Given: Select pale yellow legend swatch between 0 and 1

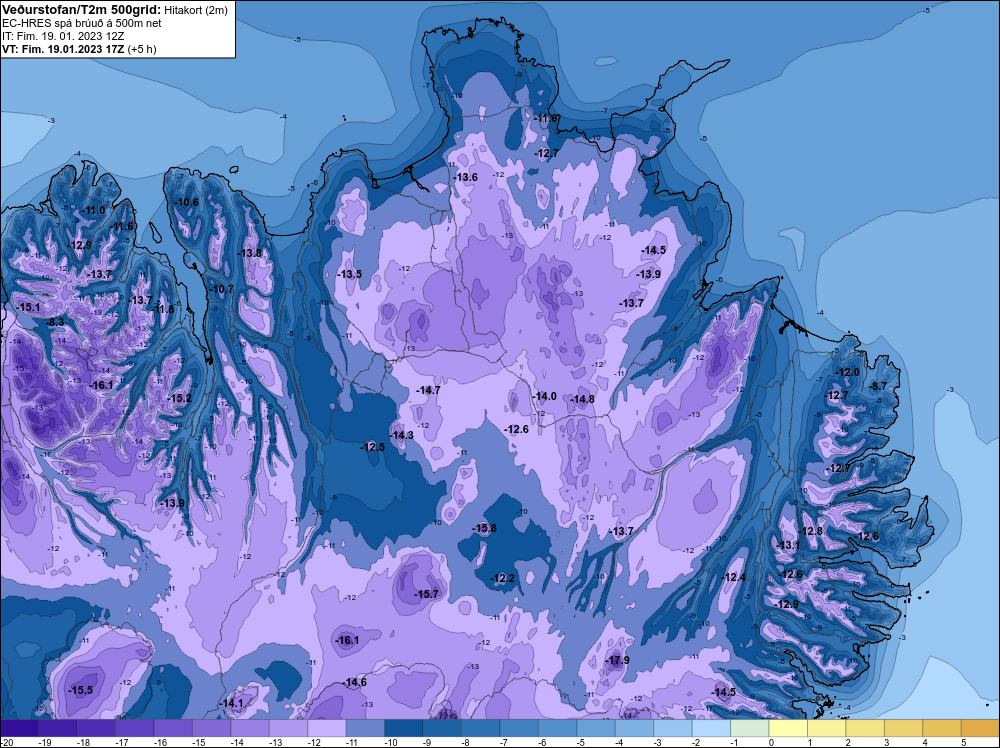Looking at the screenshot, I should tap(788, 728).
